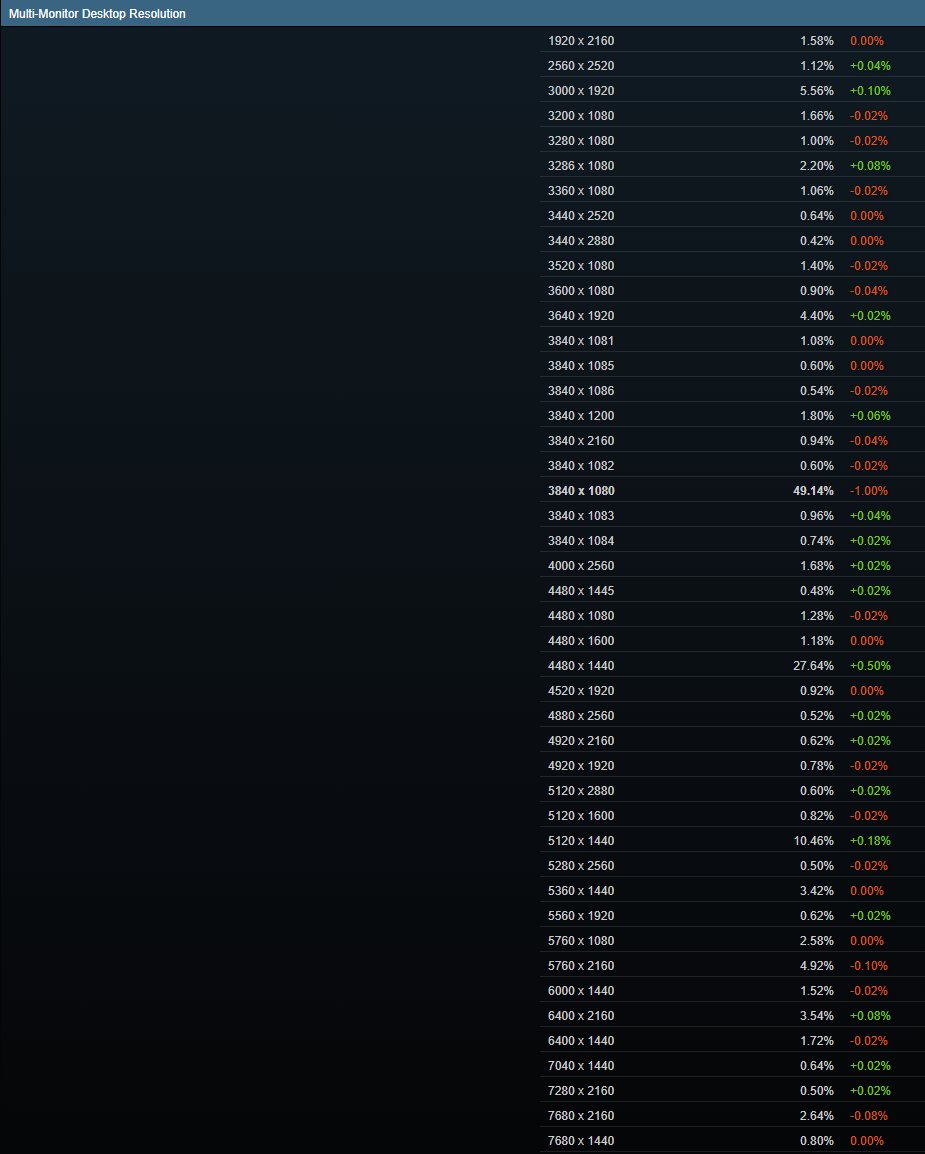
Task: Select the 5760 x 1080 resolution label
Action: coord(581,941)
